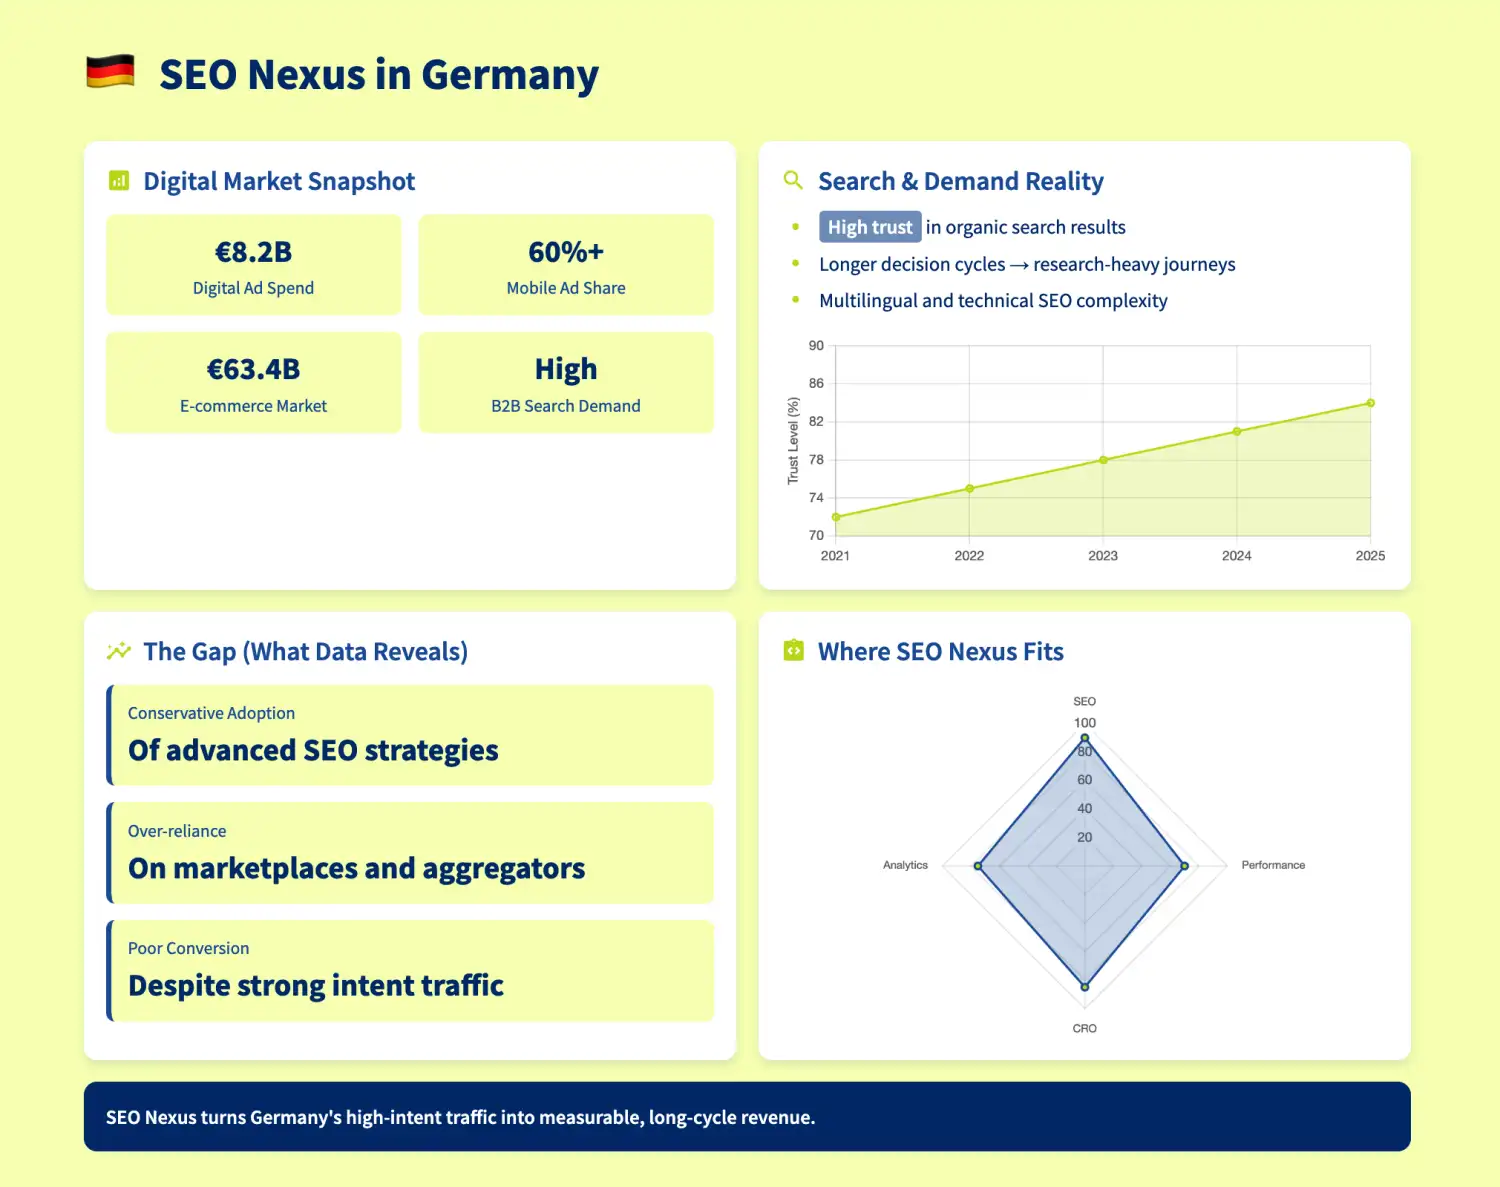Click the 2025 data point on the trust chart
Viewport: 1500px width, 1187px height.
click(1370, 402)
